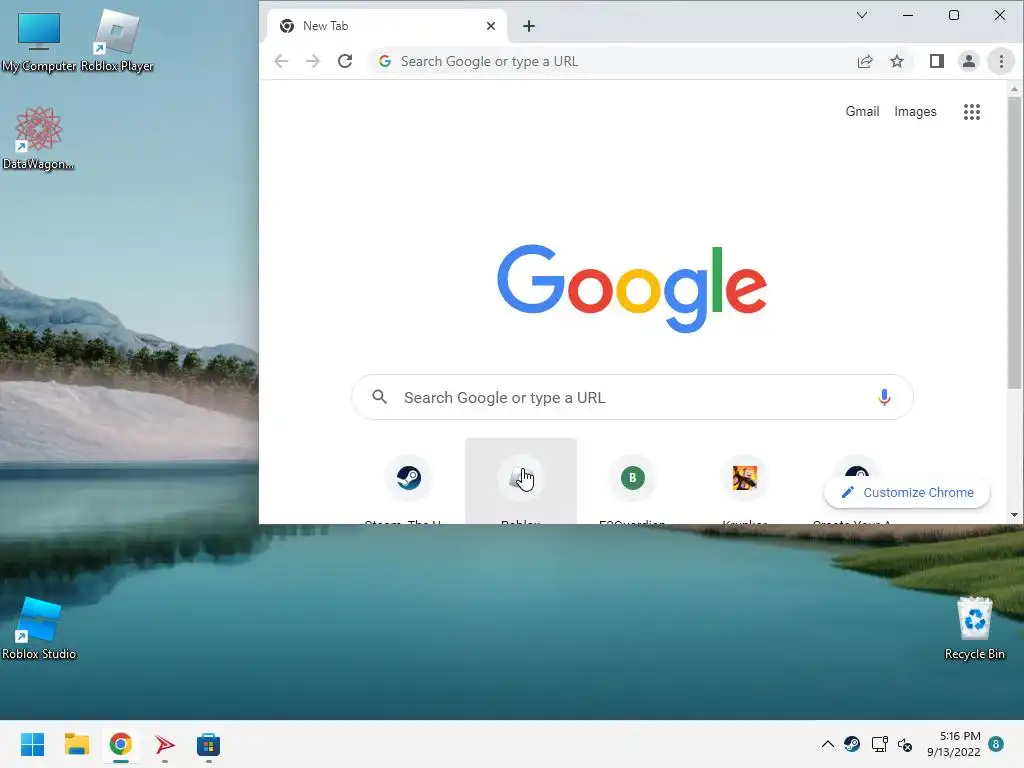
Task: Open File Explorer from taskbar
Action: (x=76, y=744)
